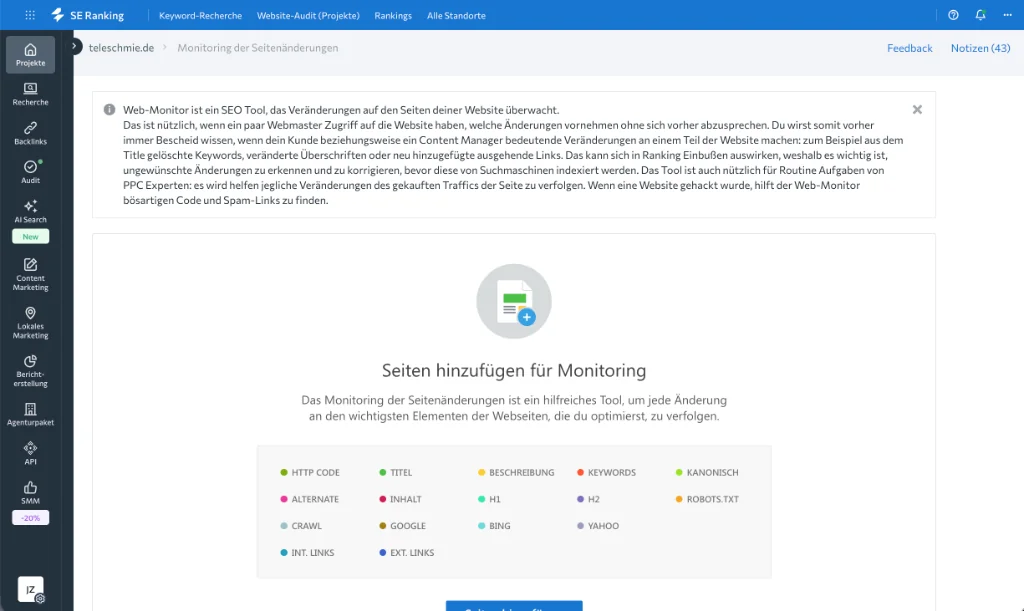Click the H1 legend label
Viewport: 1024px width, 611px height.
tap(495, 499)
